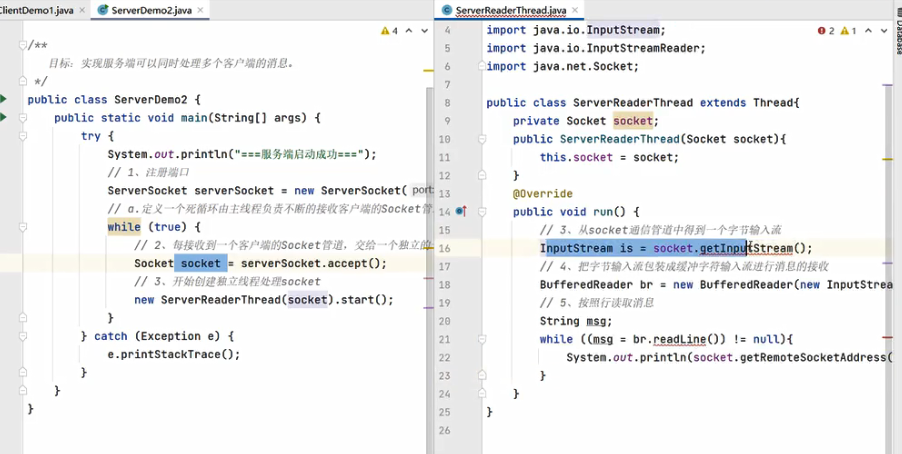Select the ServerDemo2.java tab
The width and height of the screenshot is (902, 454).
coord(152,10)
